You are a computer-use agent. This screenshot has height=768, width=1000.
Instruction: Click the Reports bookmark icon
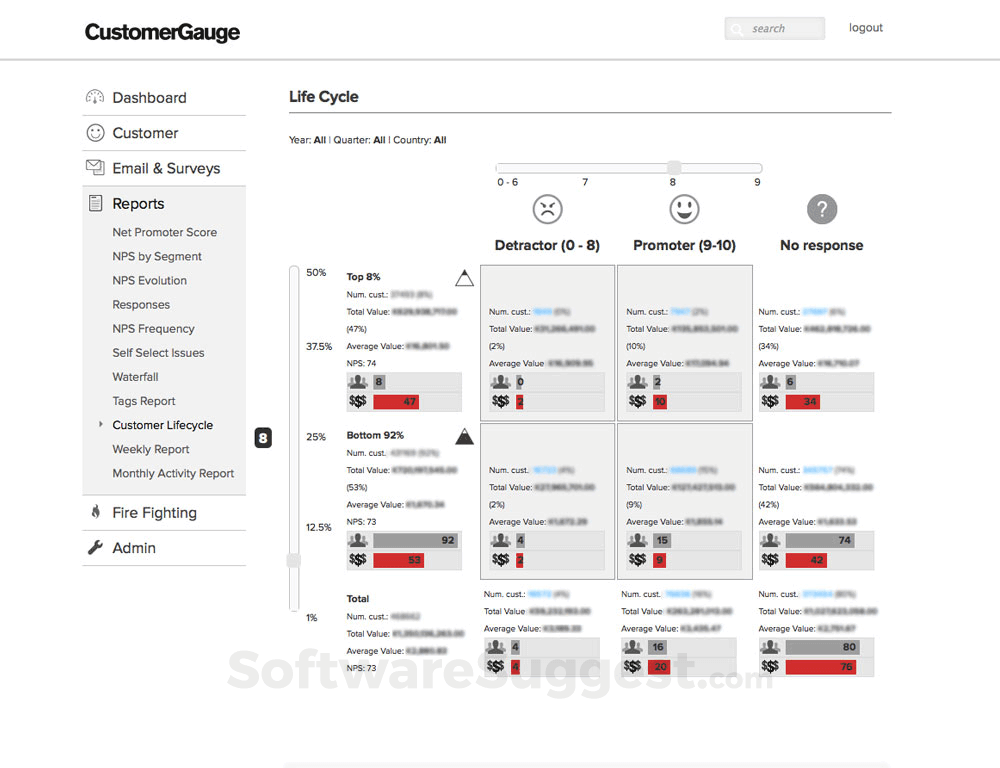[97, 203]
